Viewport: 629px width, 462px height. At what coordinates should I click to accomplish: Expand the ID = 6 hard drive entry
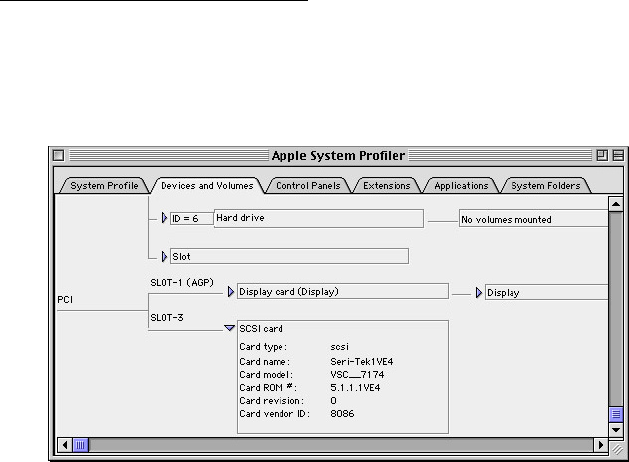tap(164, 218)
